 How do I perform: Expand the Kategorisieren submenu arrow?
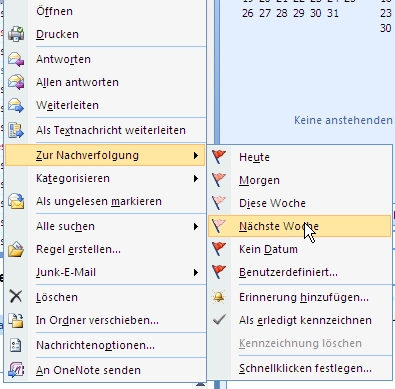[196, 179]
